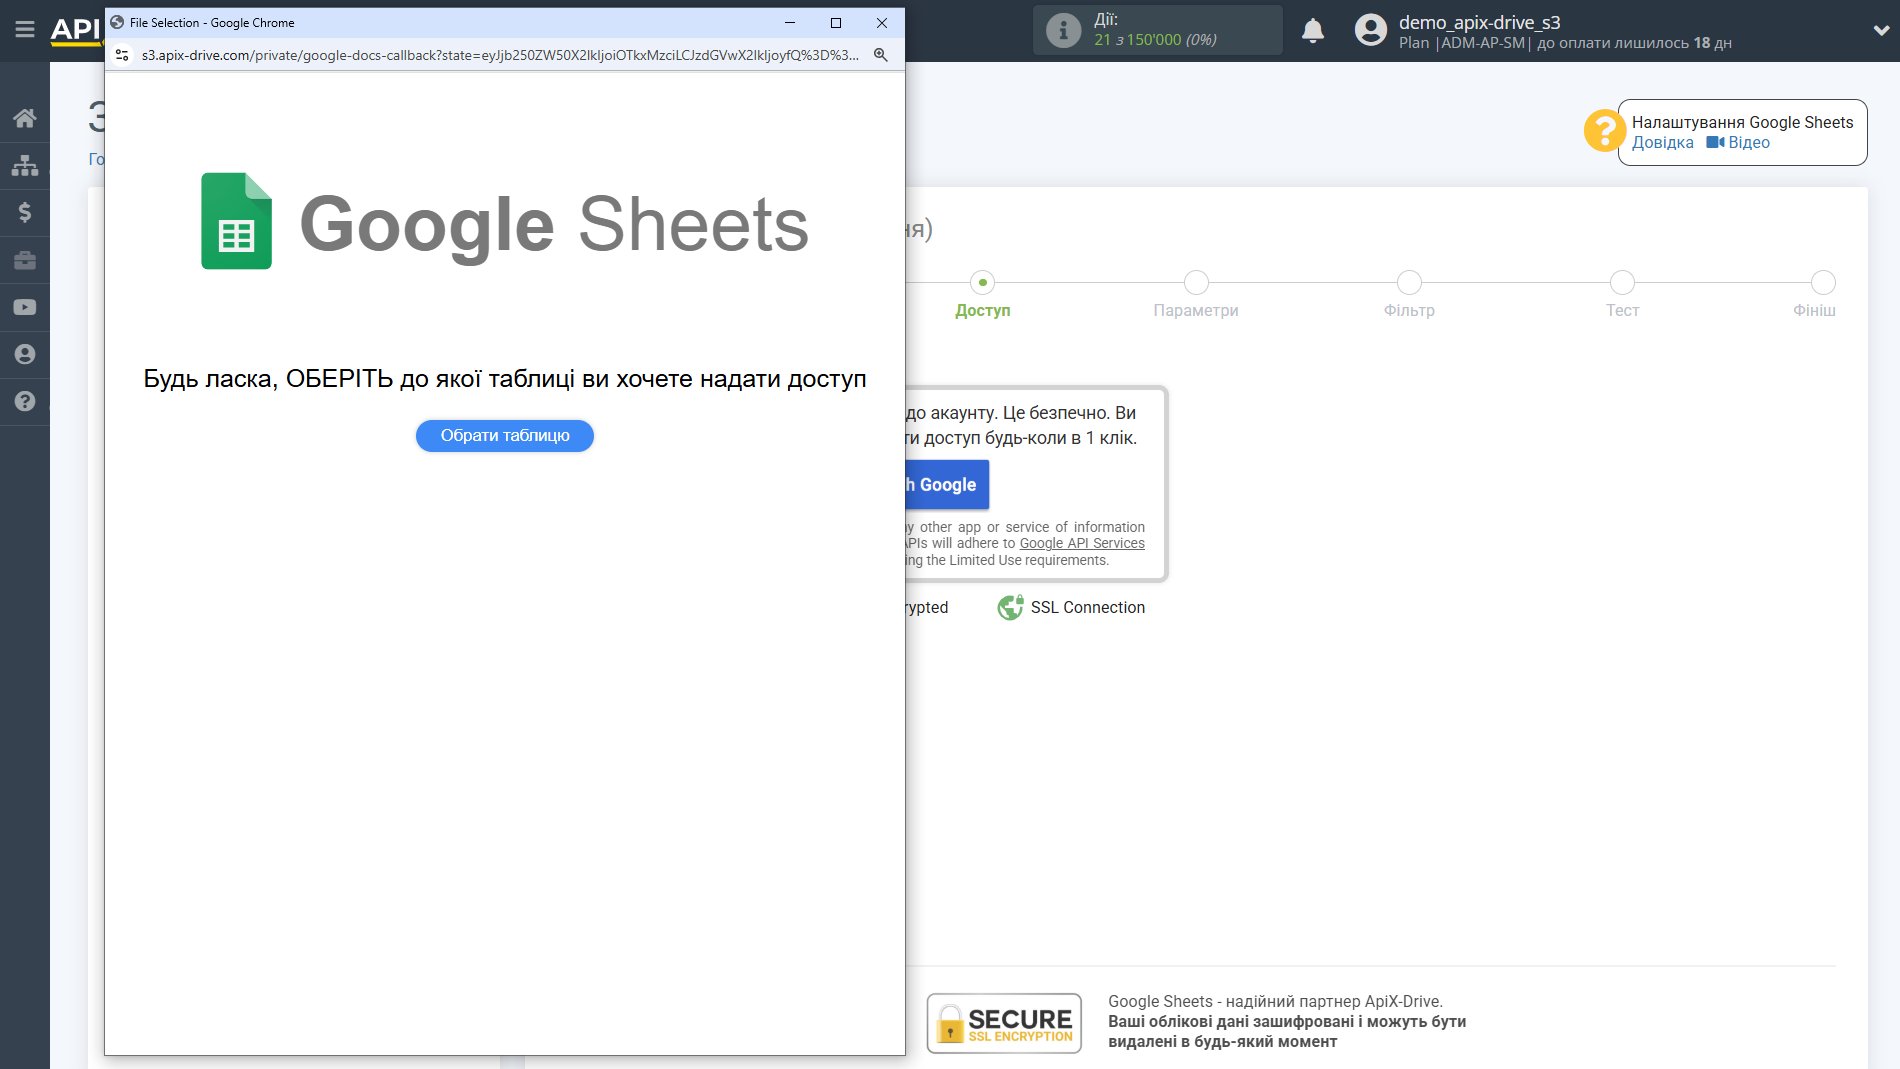Click the Secure SSL Encryption badge
Screen dimensions: 1900x1069
tap(1004, 1023)
